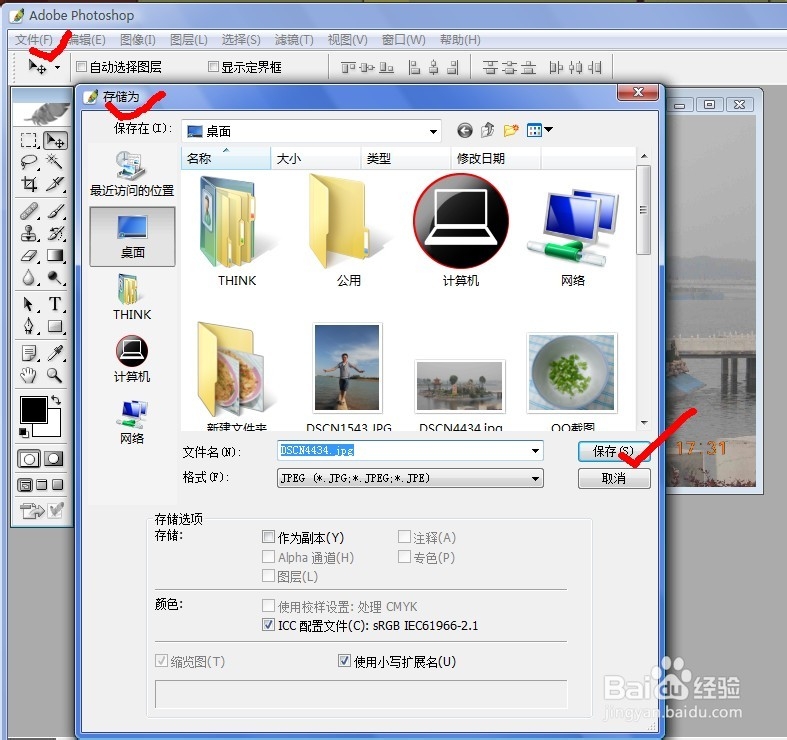Select the Rectangular Marquee tool
The image size is (787, 740).
29,140
